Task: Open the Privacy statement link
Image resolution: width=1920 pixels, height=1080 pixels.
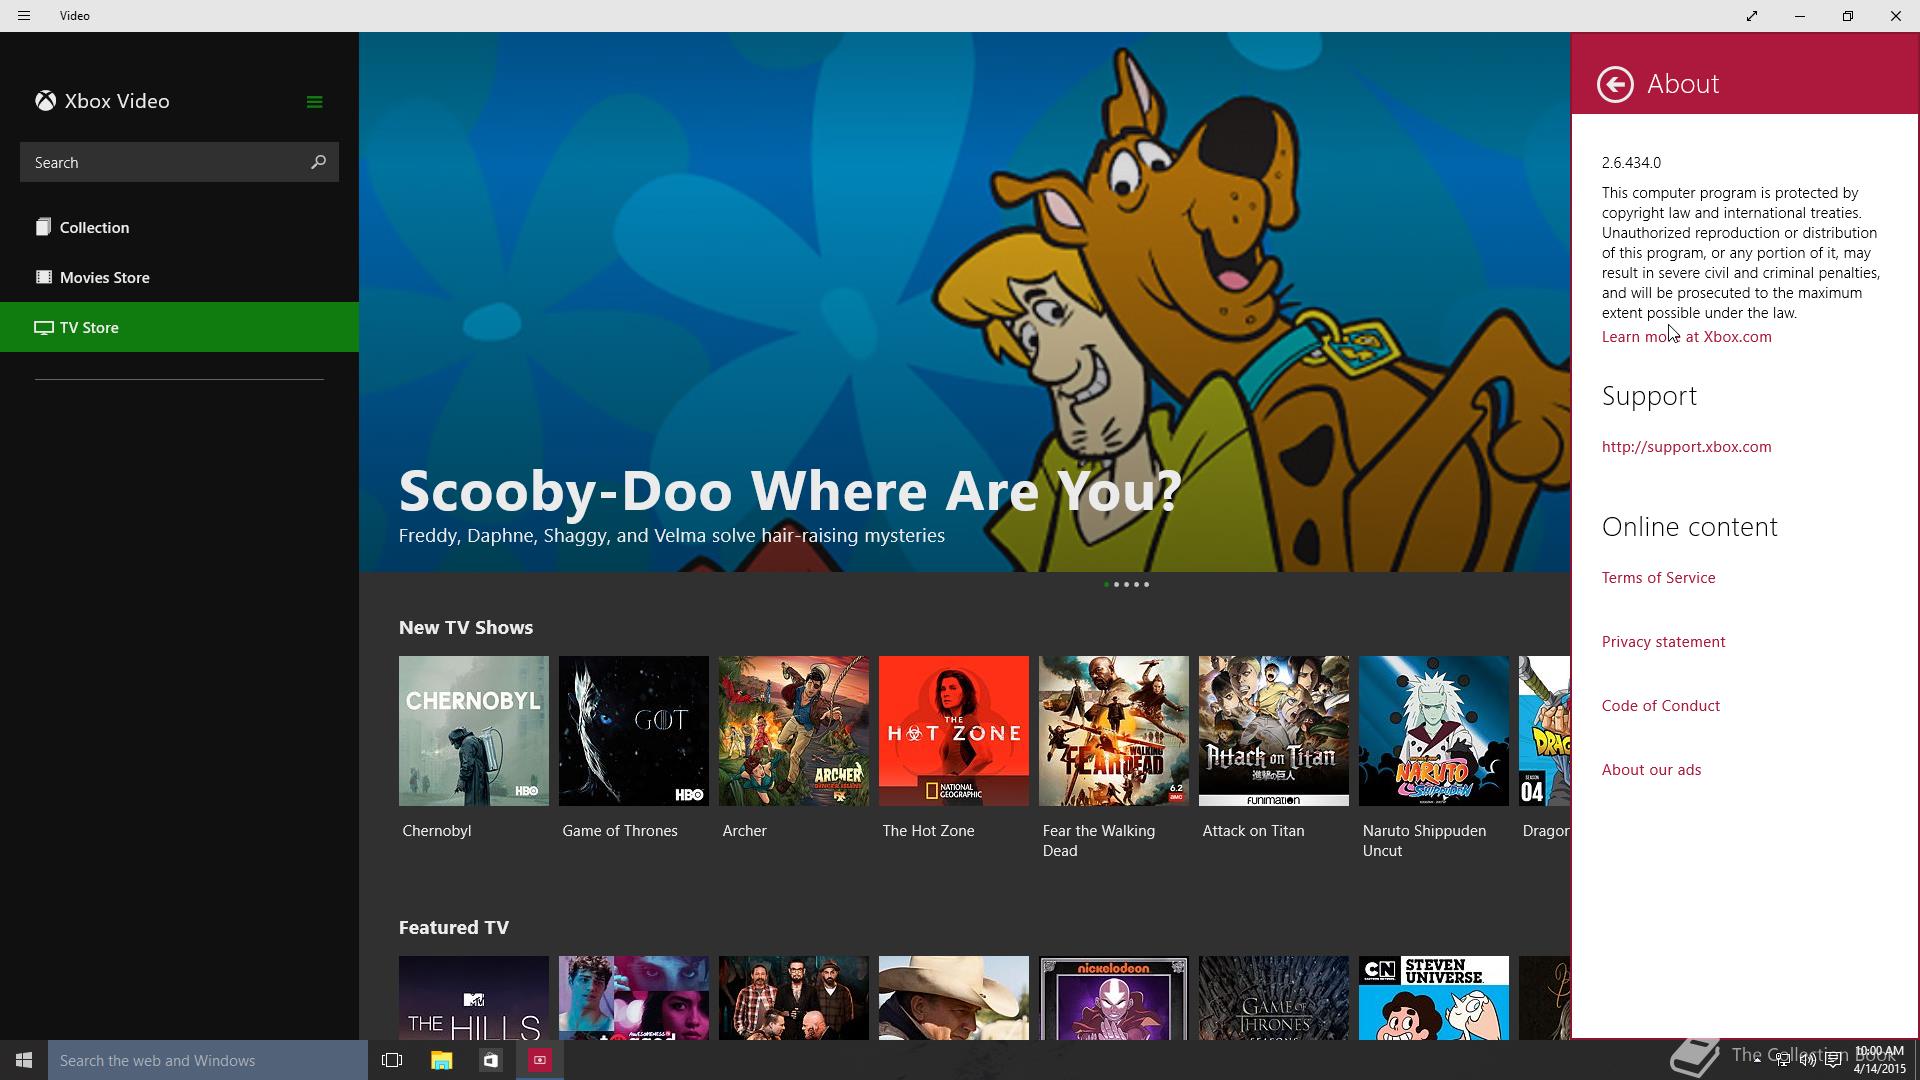Action: 1663,642
